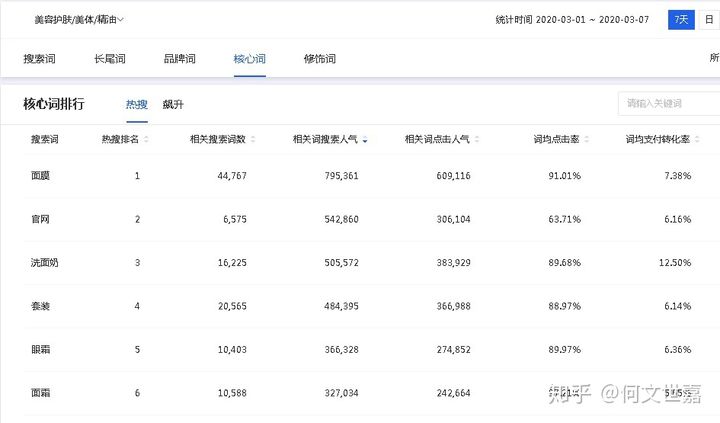The height and width of the screenshot is (423, 720).
Task: Select the 核心词 tab
Action: click(x=249, y=59)
